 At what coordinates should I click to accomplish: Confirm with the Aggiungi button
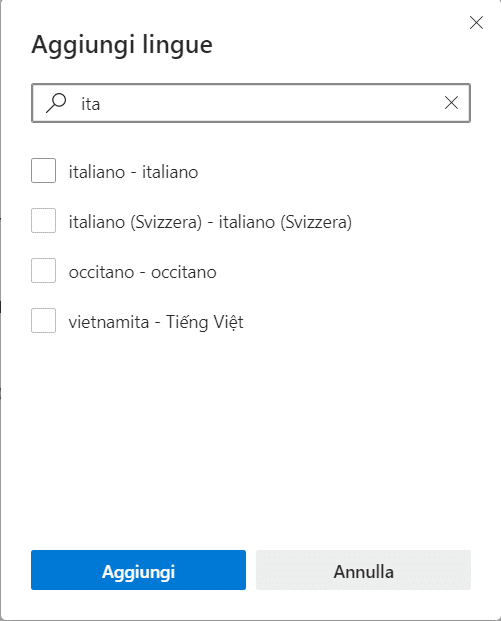click(x=138, y=570)
